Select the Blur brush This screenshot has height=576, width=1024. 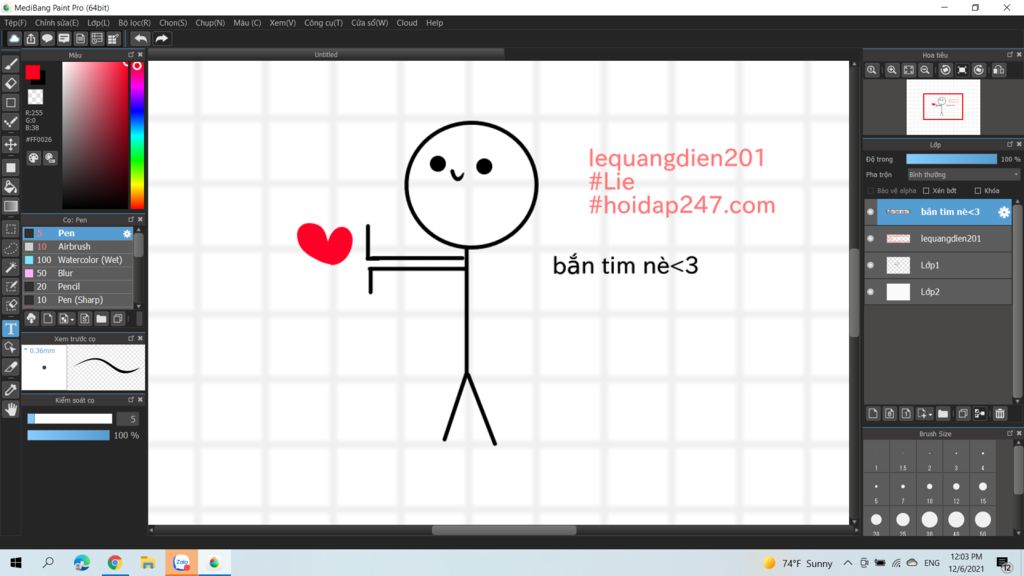[78, 274]
